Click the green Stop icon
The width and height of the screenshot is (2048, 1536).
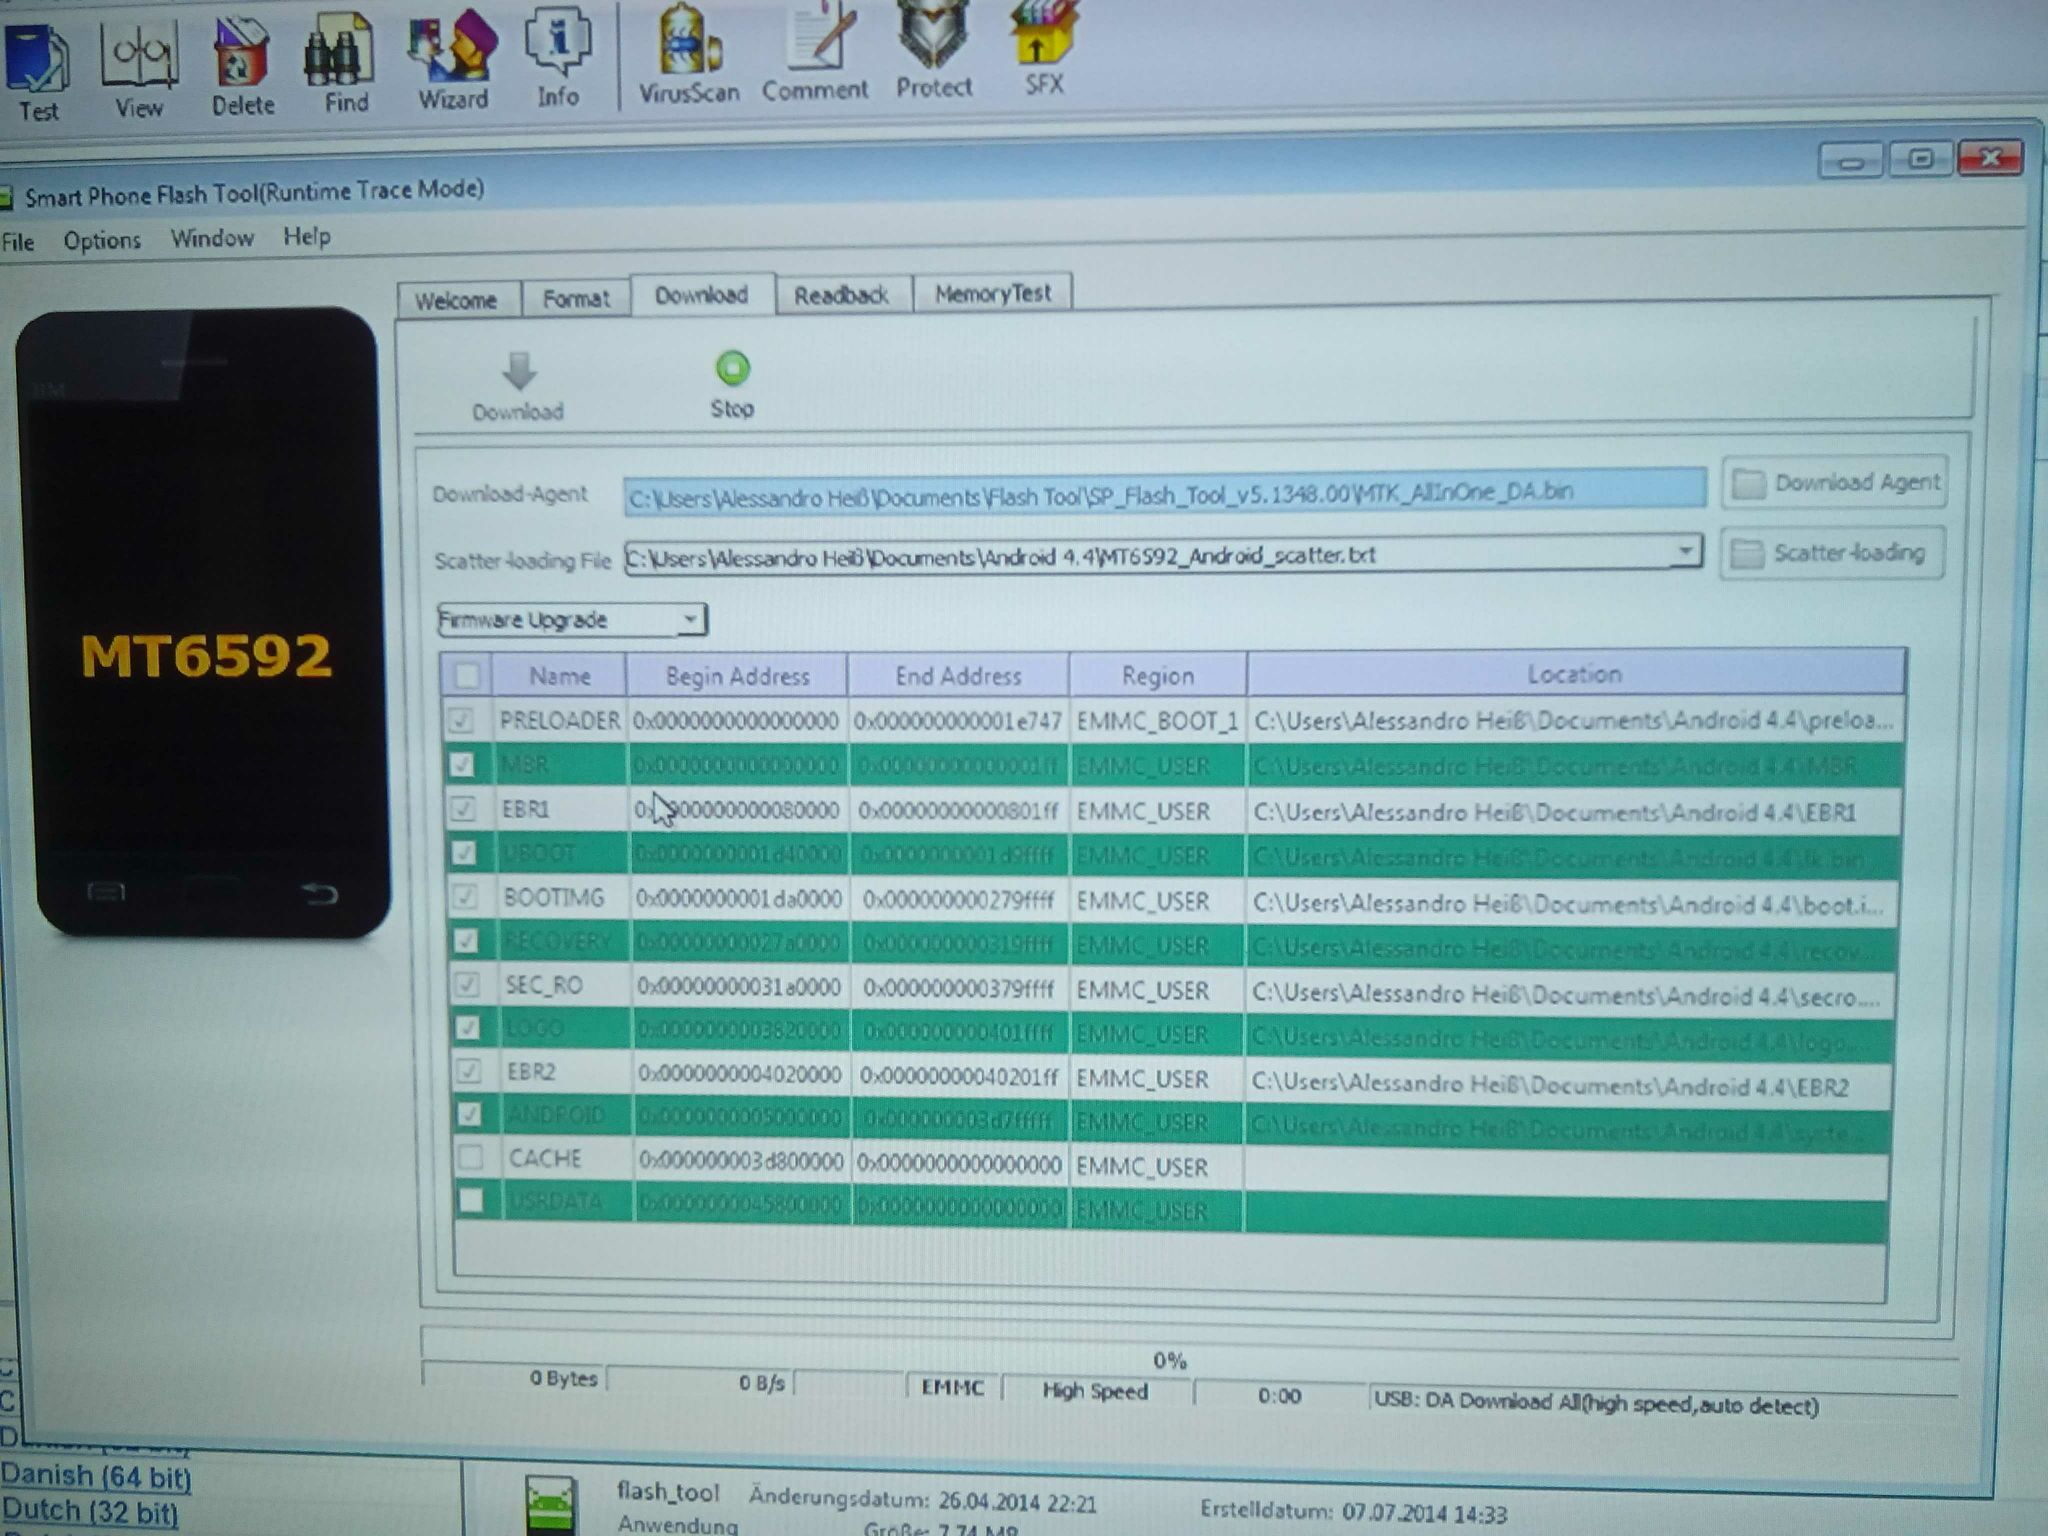[732, 370]
